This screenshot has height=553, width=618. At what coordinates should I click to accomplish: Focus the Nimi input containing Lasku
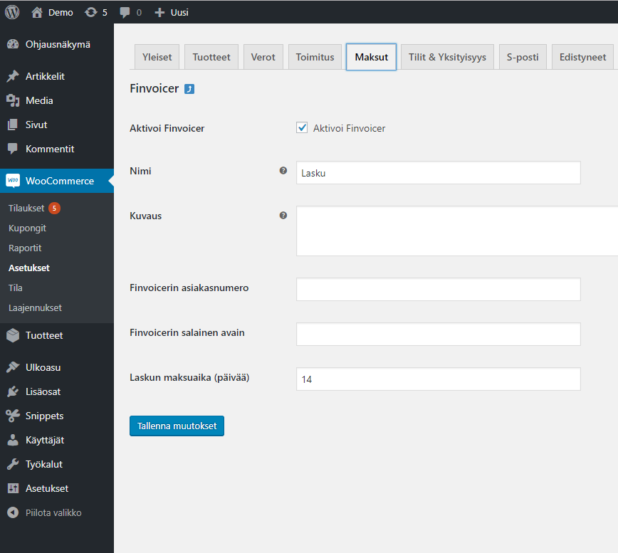[x=438, y=173]
